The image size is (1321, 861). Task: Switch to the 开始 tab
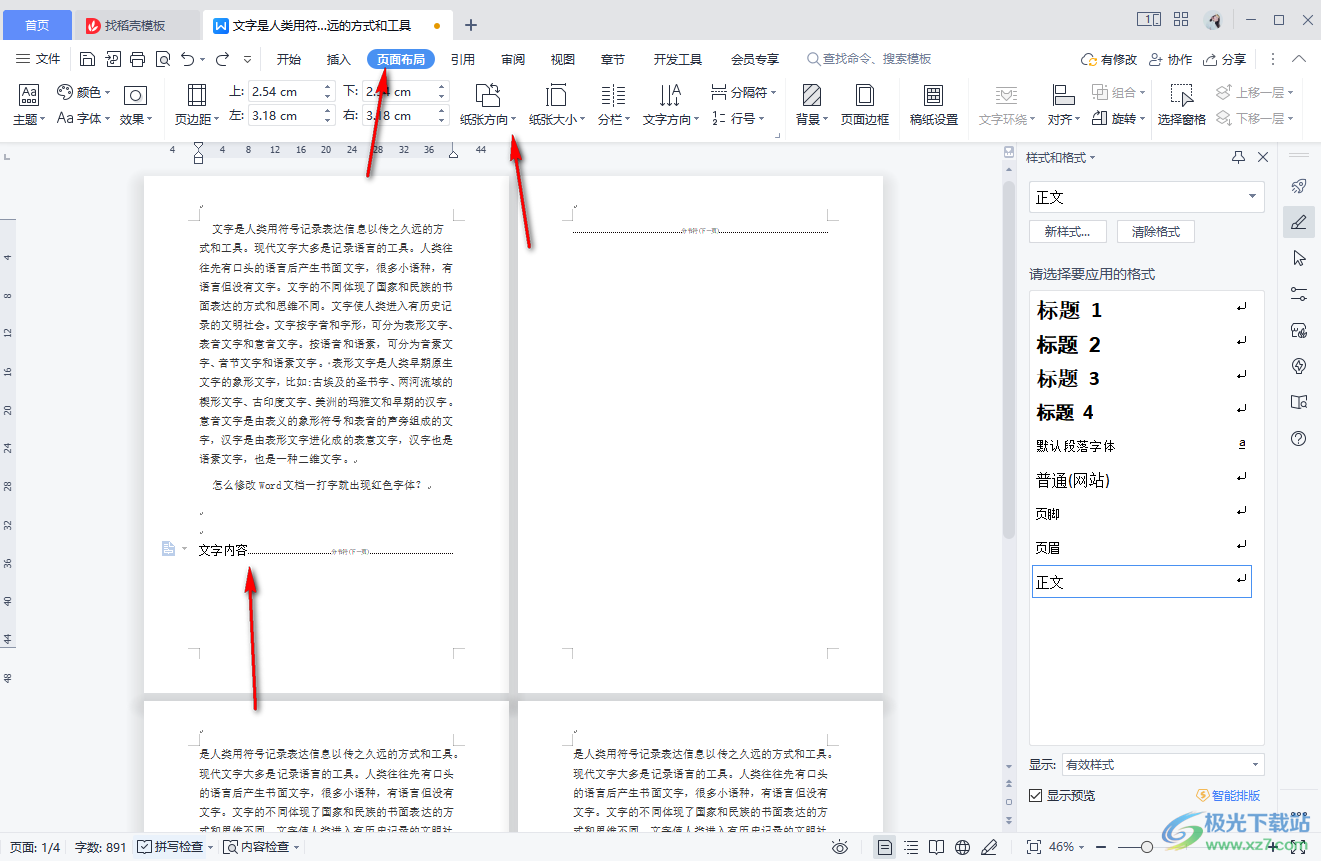(x=289, y=59)
